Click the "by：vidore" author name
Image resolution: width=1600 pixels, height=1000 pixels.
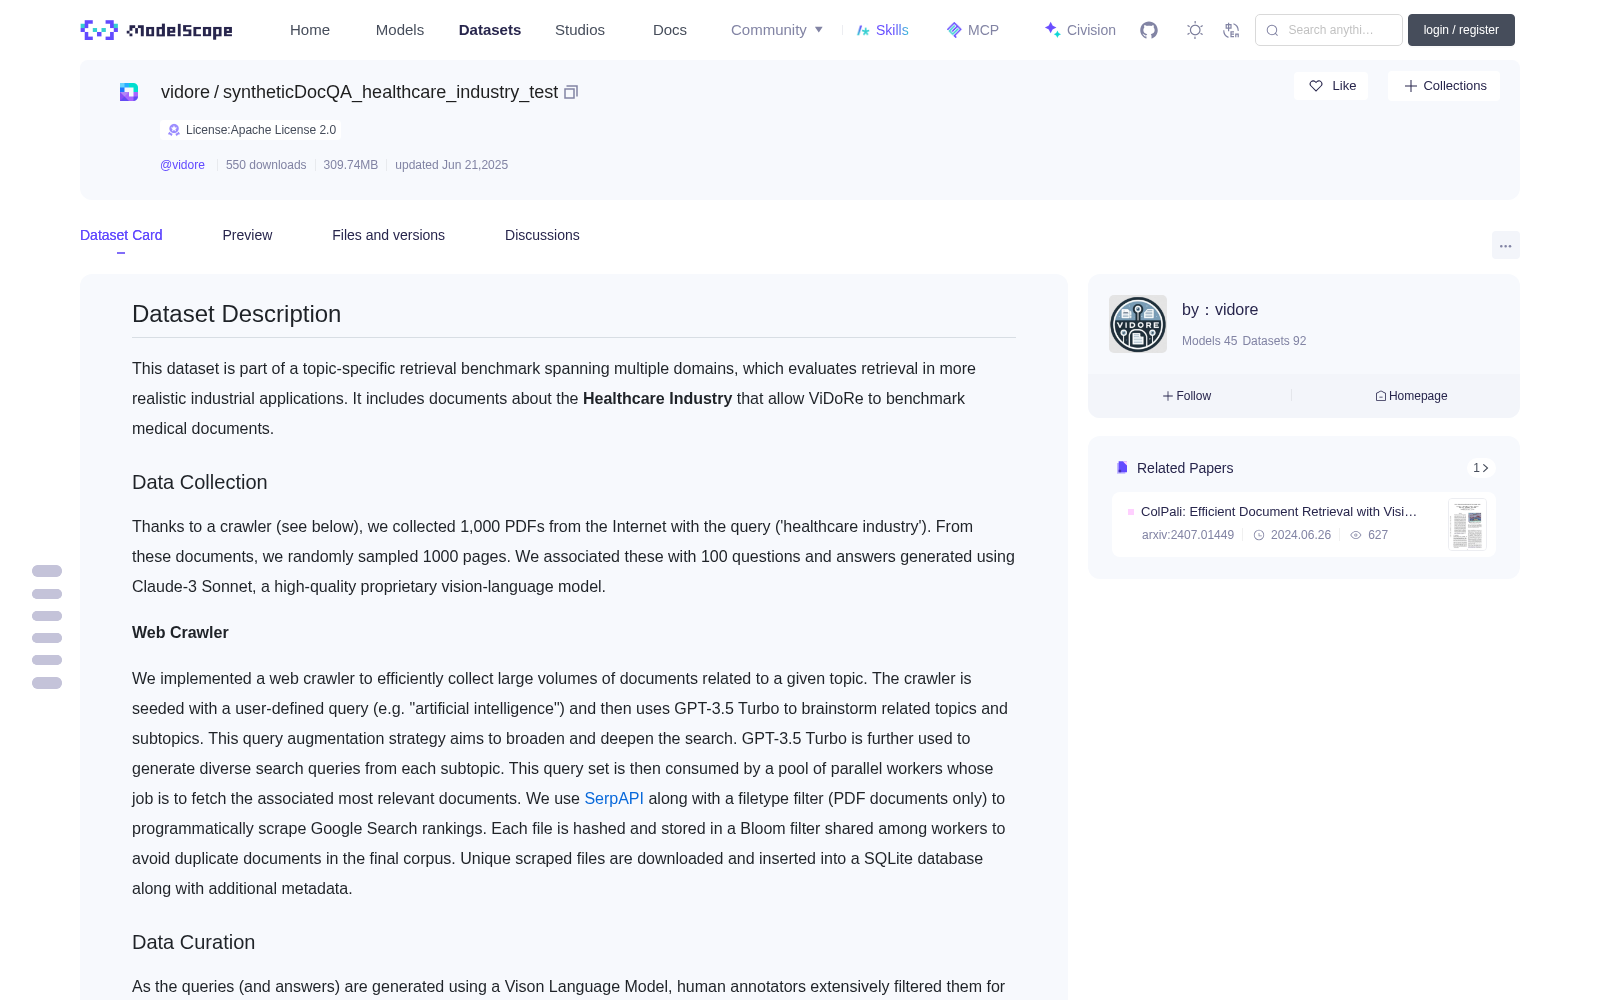1220,310
